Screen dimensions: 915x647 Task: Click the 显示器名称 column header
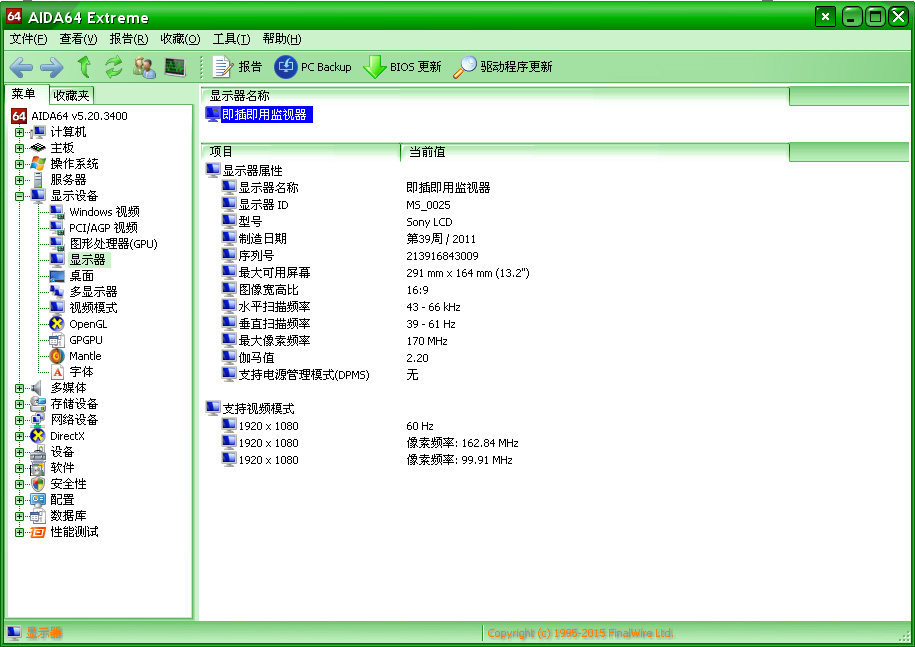(x=495, y=96)
